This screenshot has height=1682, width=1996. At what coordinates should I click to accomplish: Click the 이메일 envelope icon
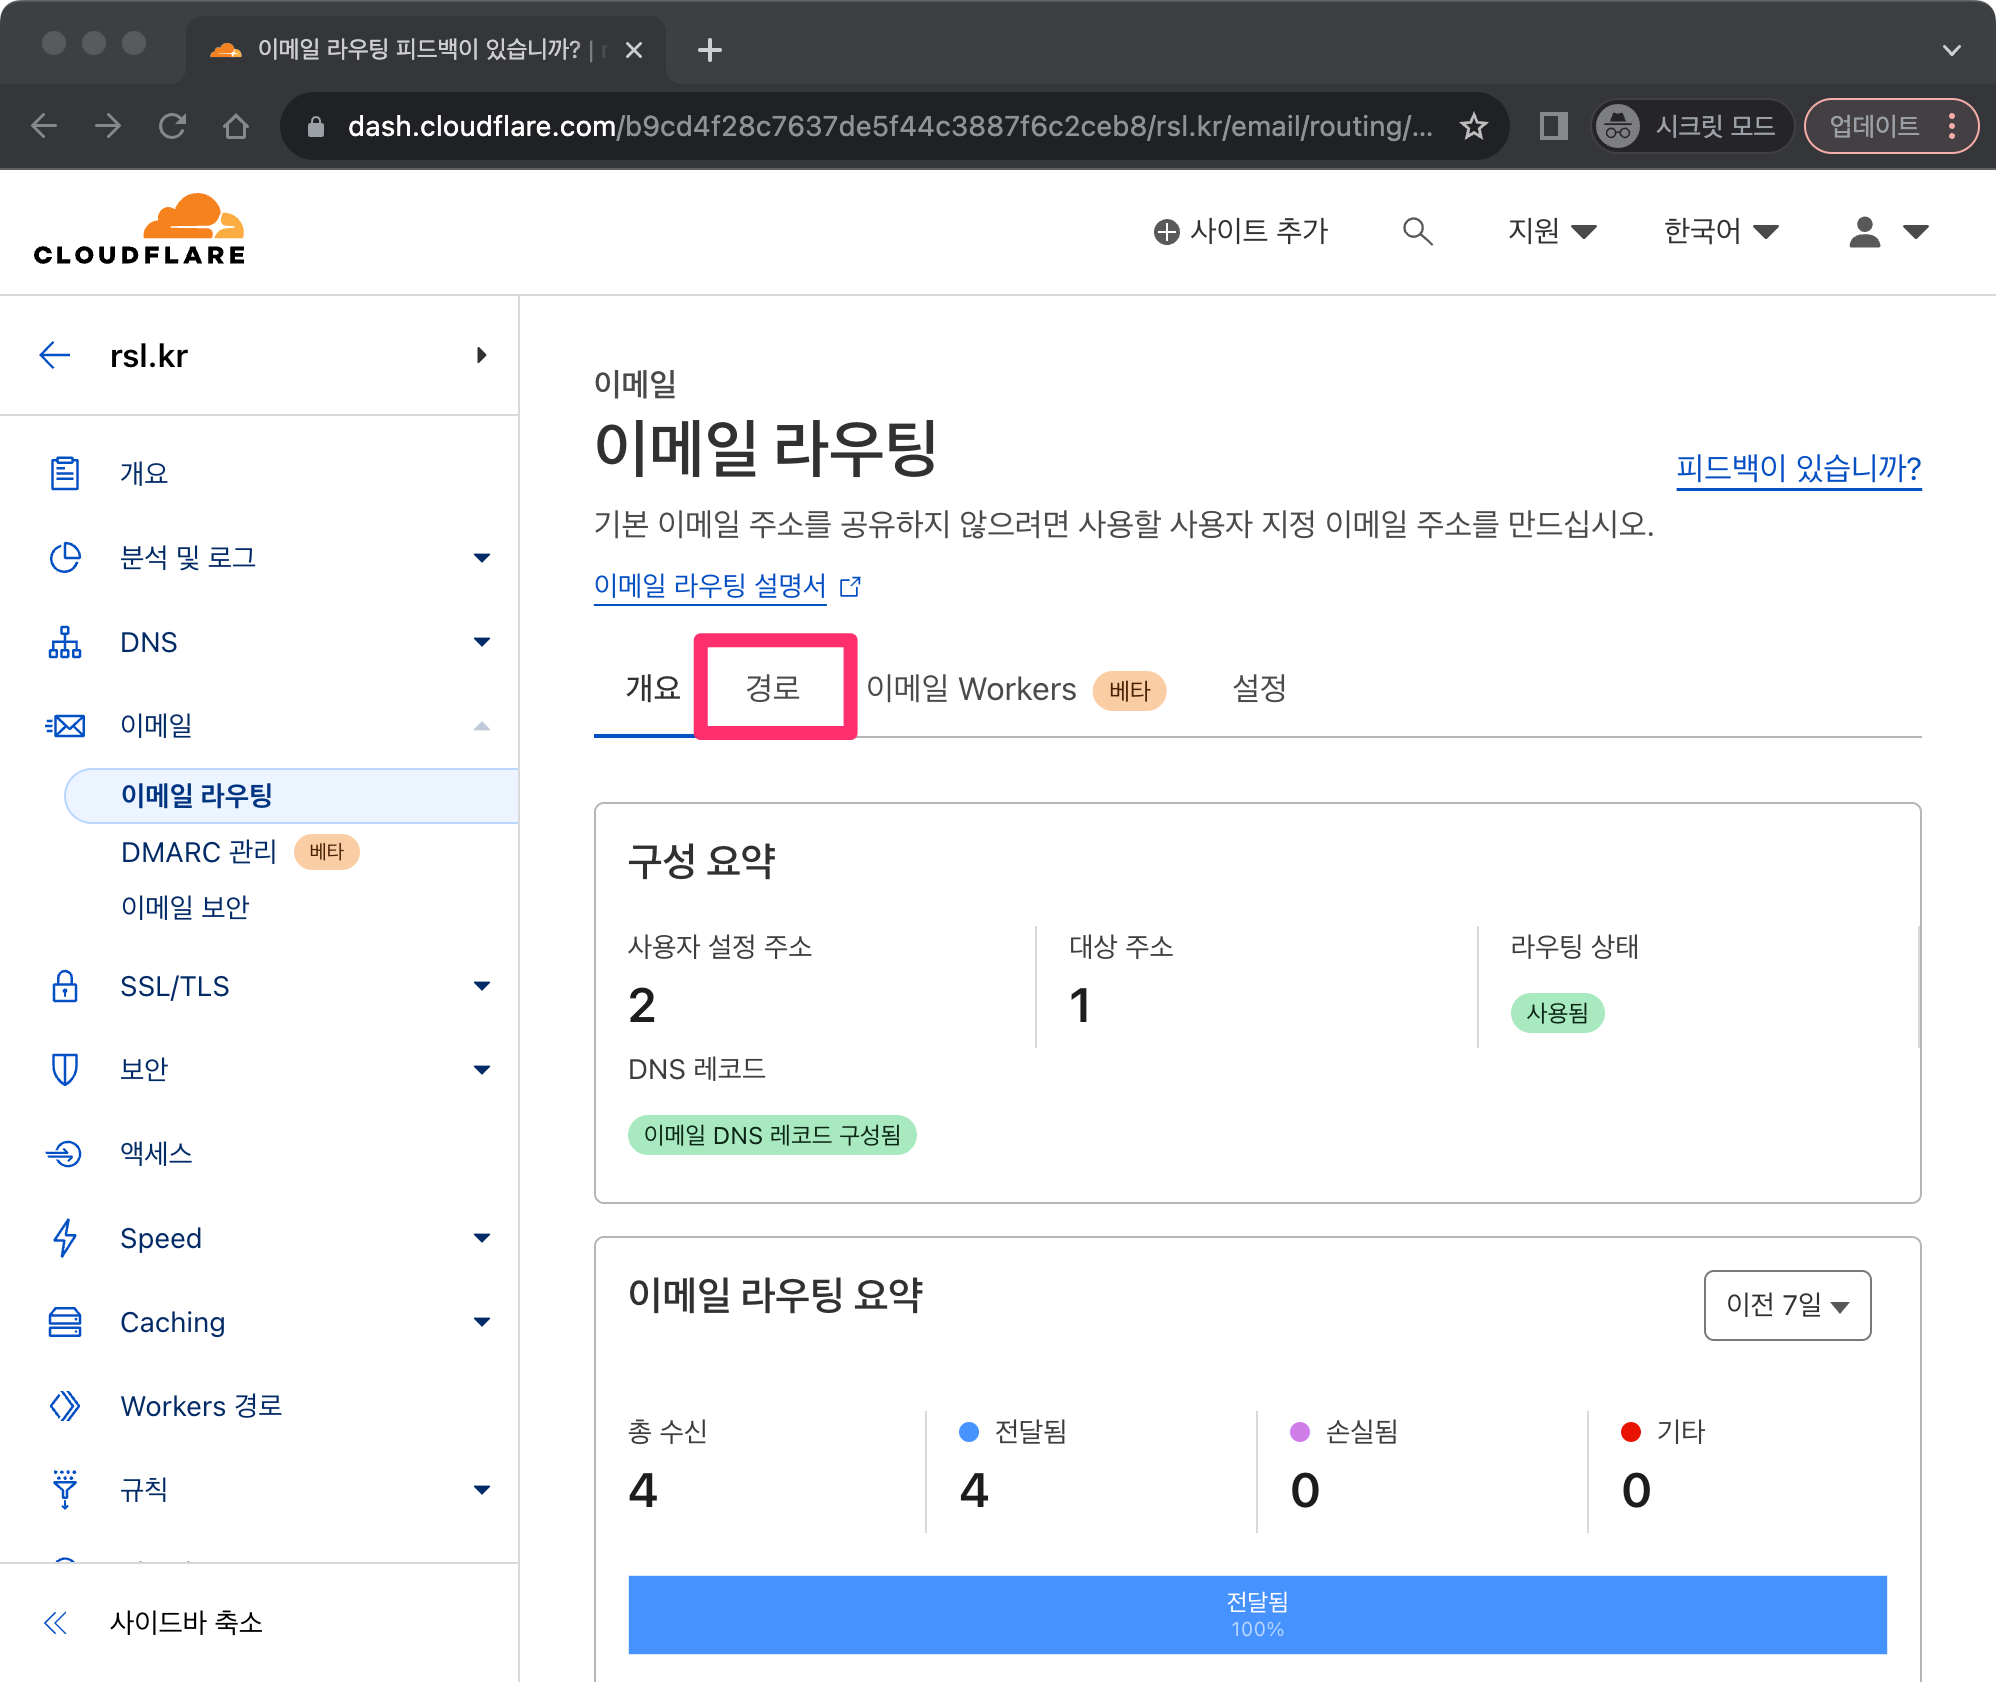(x=65, y=725)
